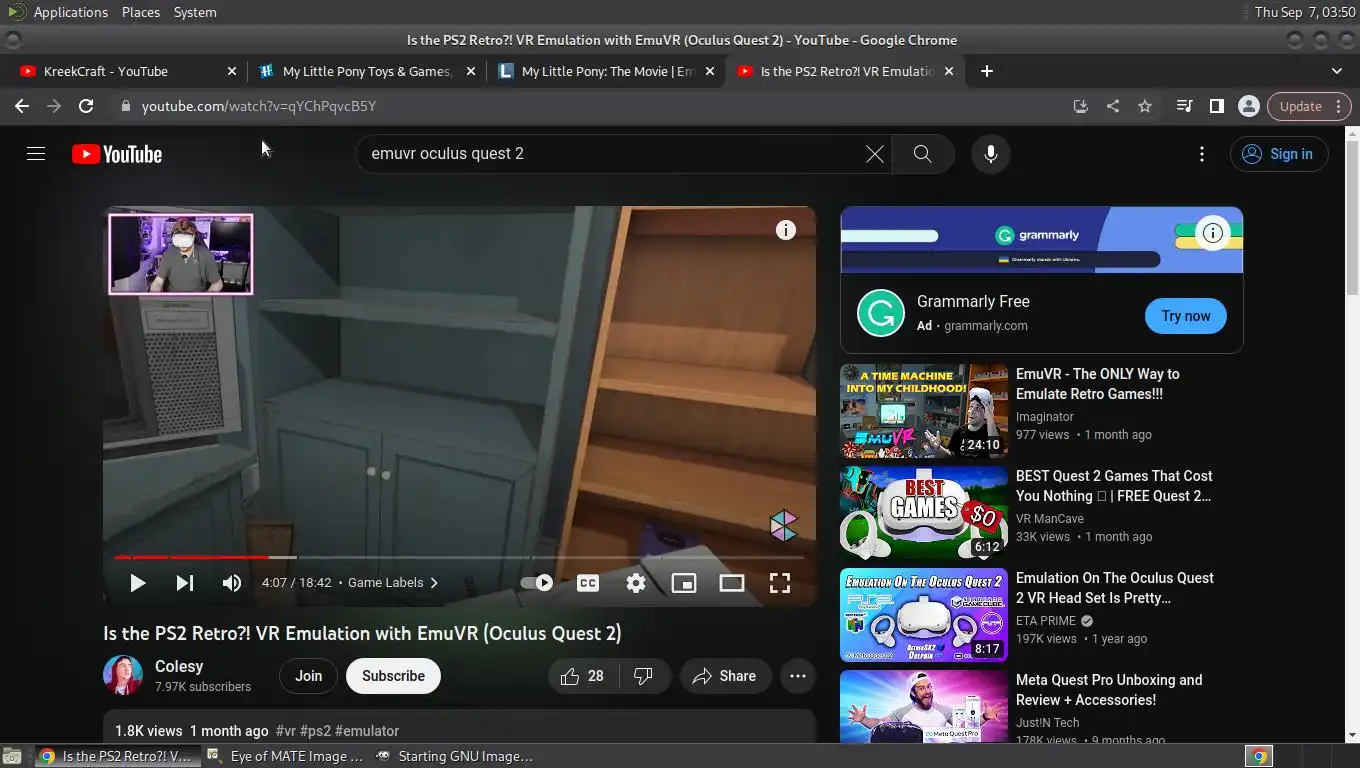The height and width of the screenshot is (768, 1360).
Task: Switch to Eye of MATE Image taskbar item
Action: tap(287, 756)
